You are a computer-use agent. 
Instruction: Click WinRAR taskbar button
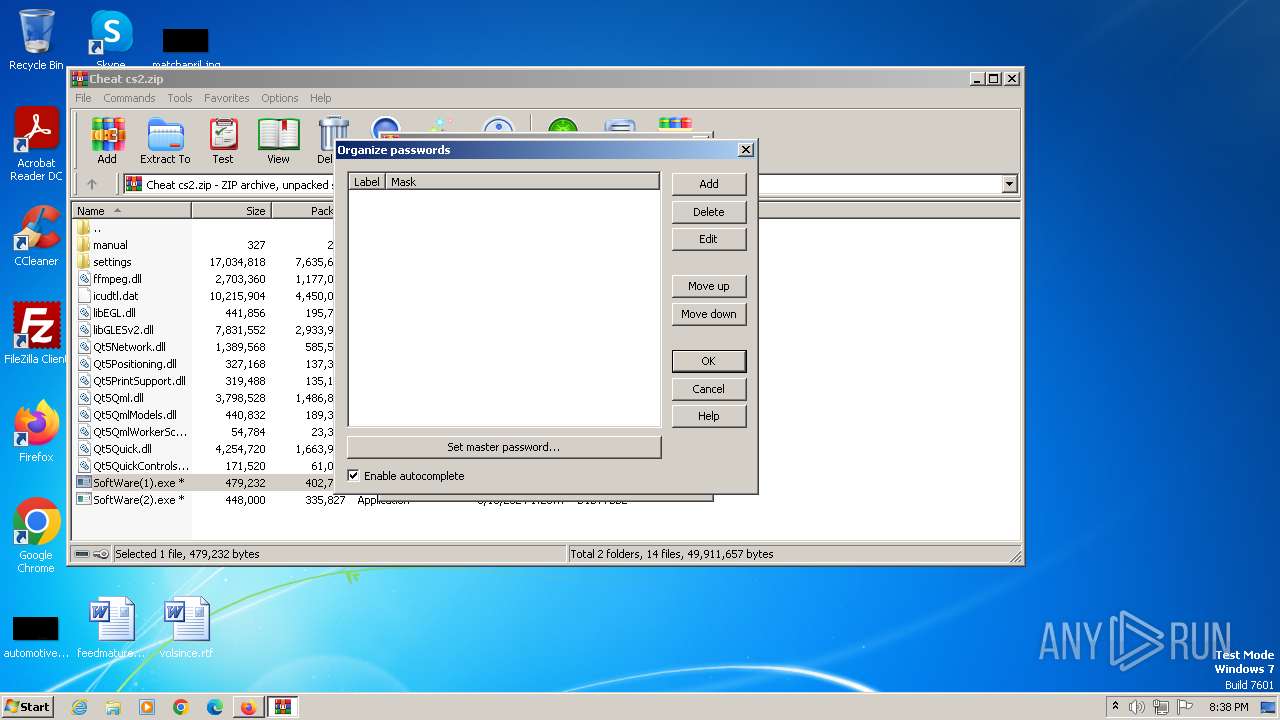tap(282, 707)
